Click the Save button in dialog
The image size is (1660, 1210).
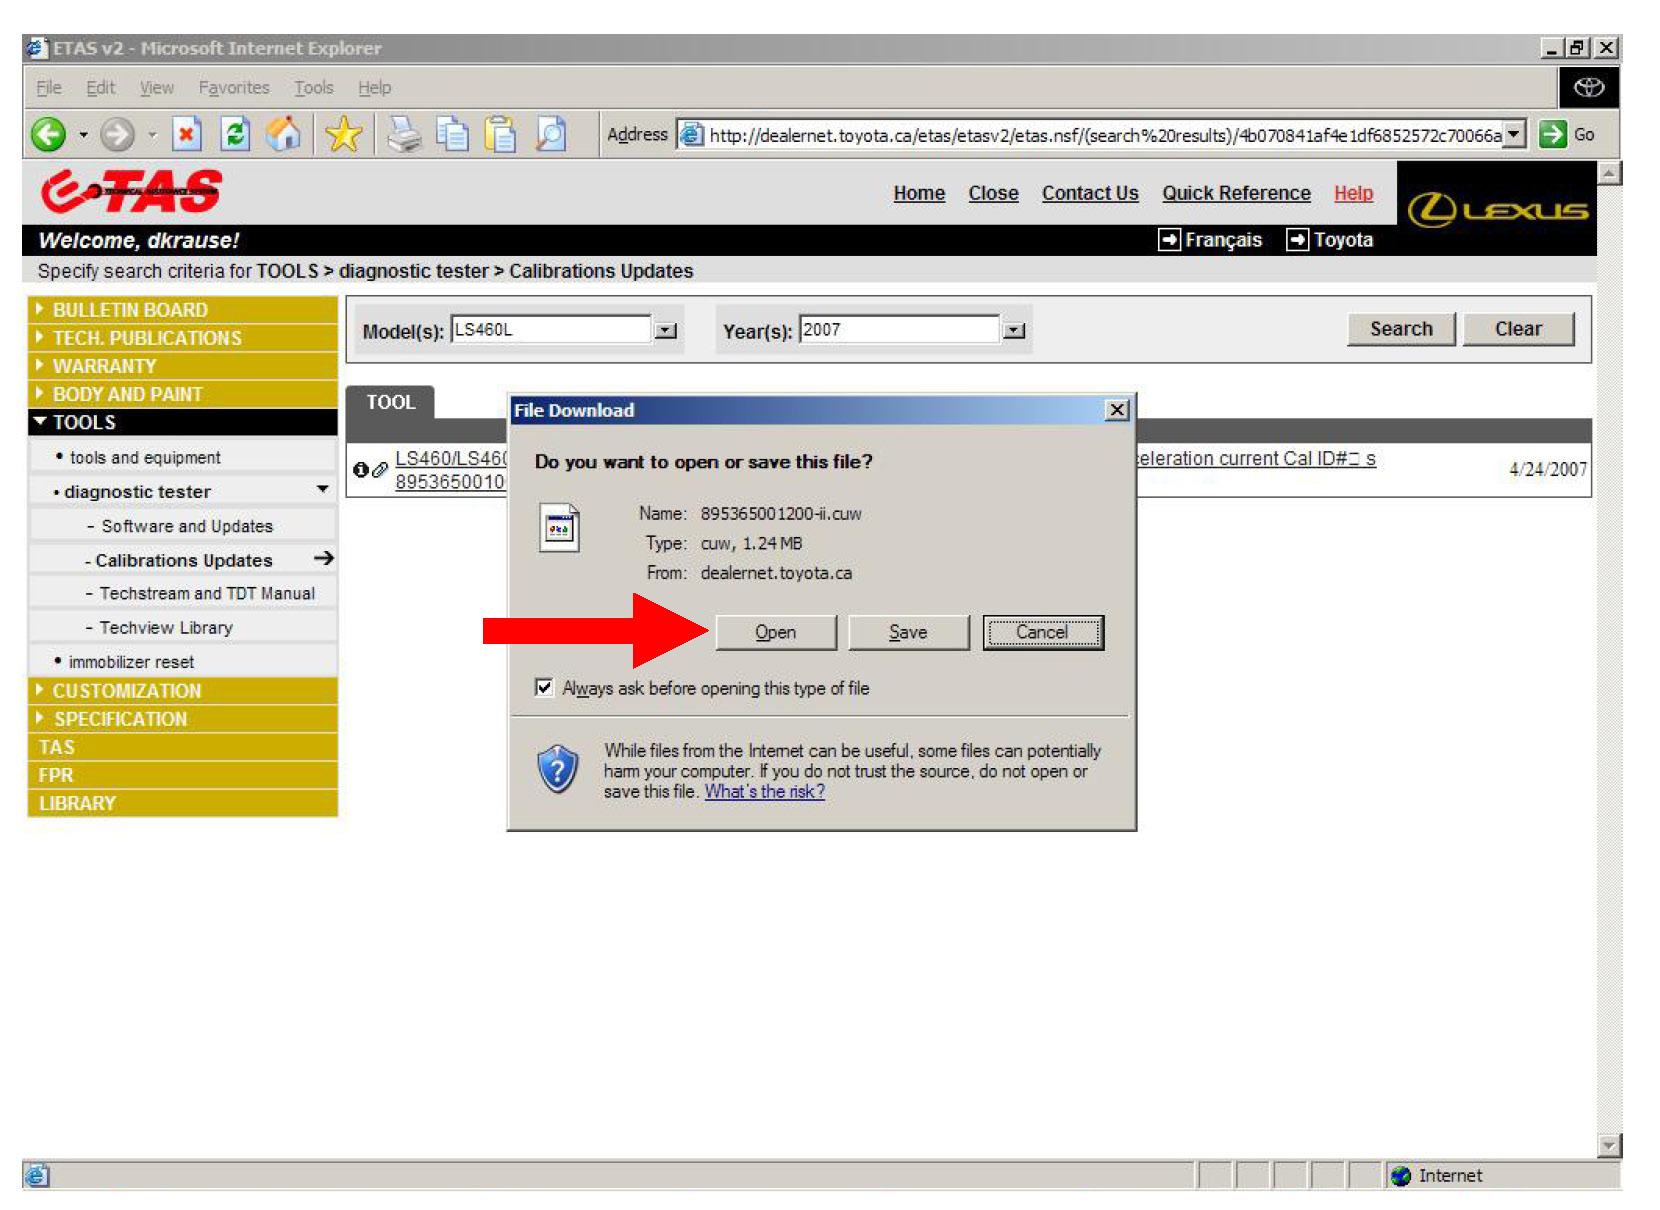point(908,632)
